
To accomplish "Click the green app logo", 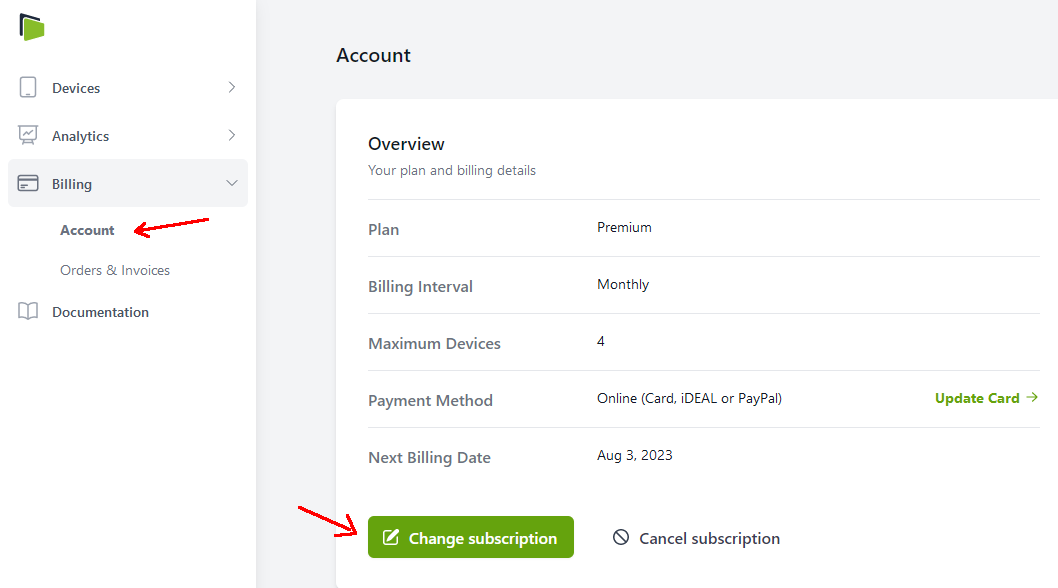I will (x=32, y=27).
